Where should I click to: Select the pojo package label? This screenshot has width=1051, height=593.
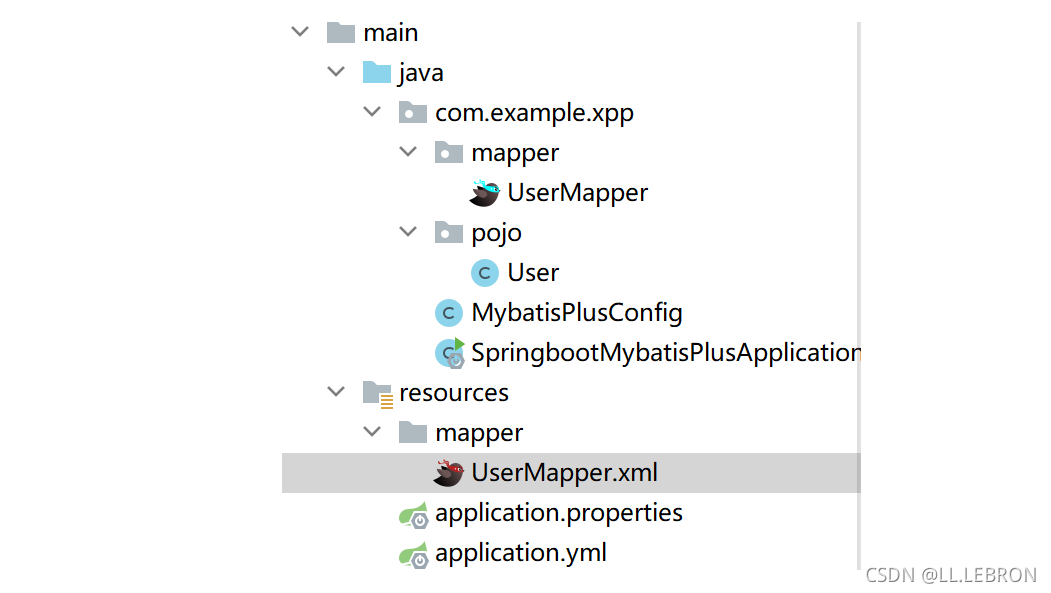pyautogui.click(x=497, y=233)
